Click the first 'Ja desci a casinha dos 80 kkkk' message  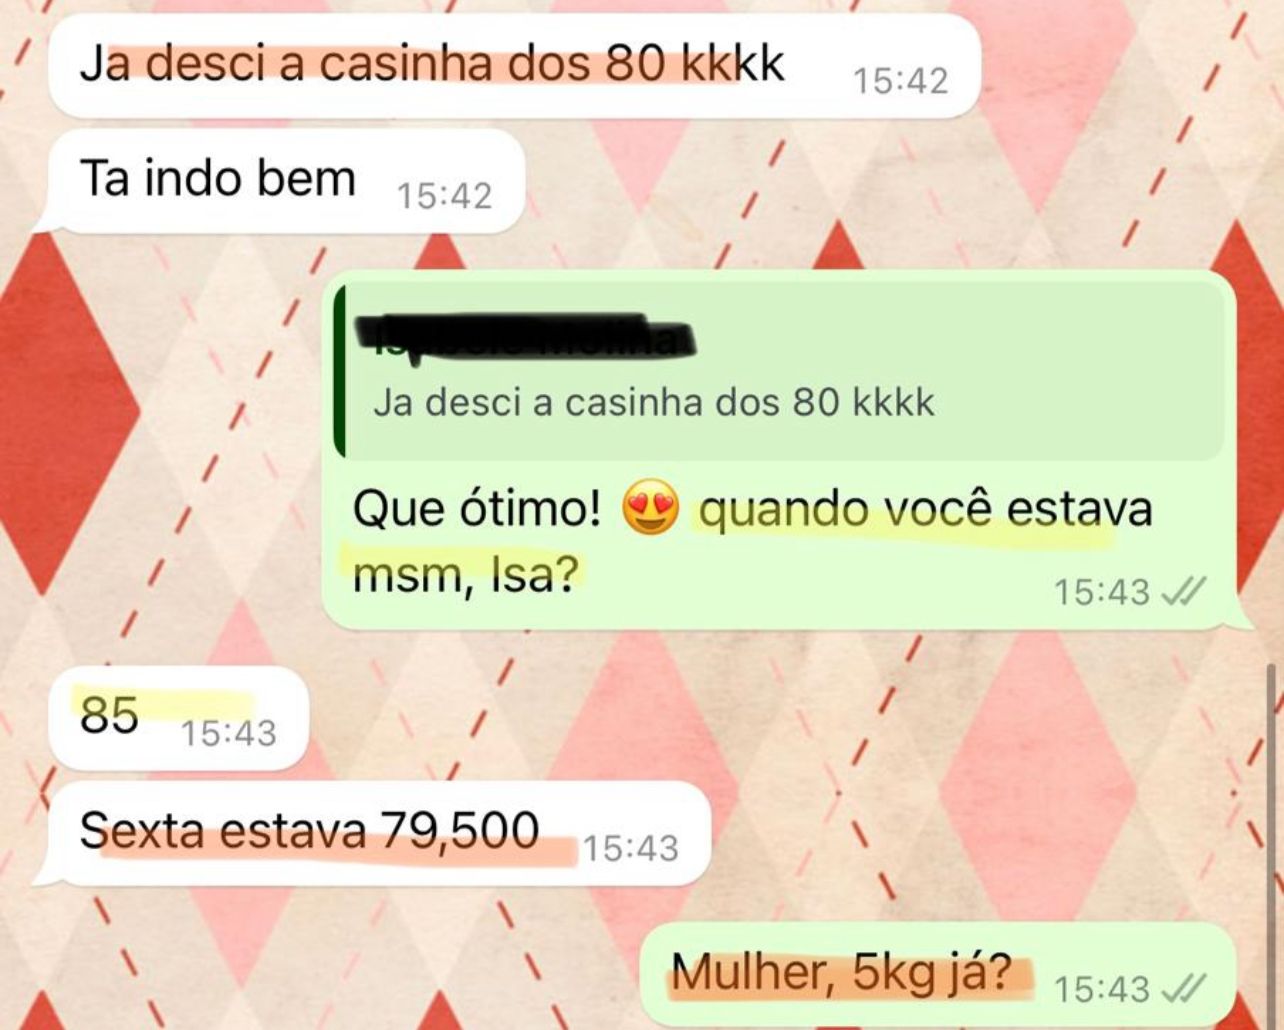(514, 66)
